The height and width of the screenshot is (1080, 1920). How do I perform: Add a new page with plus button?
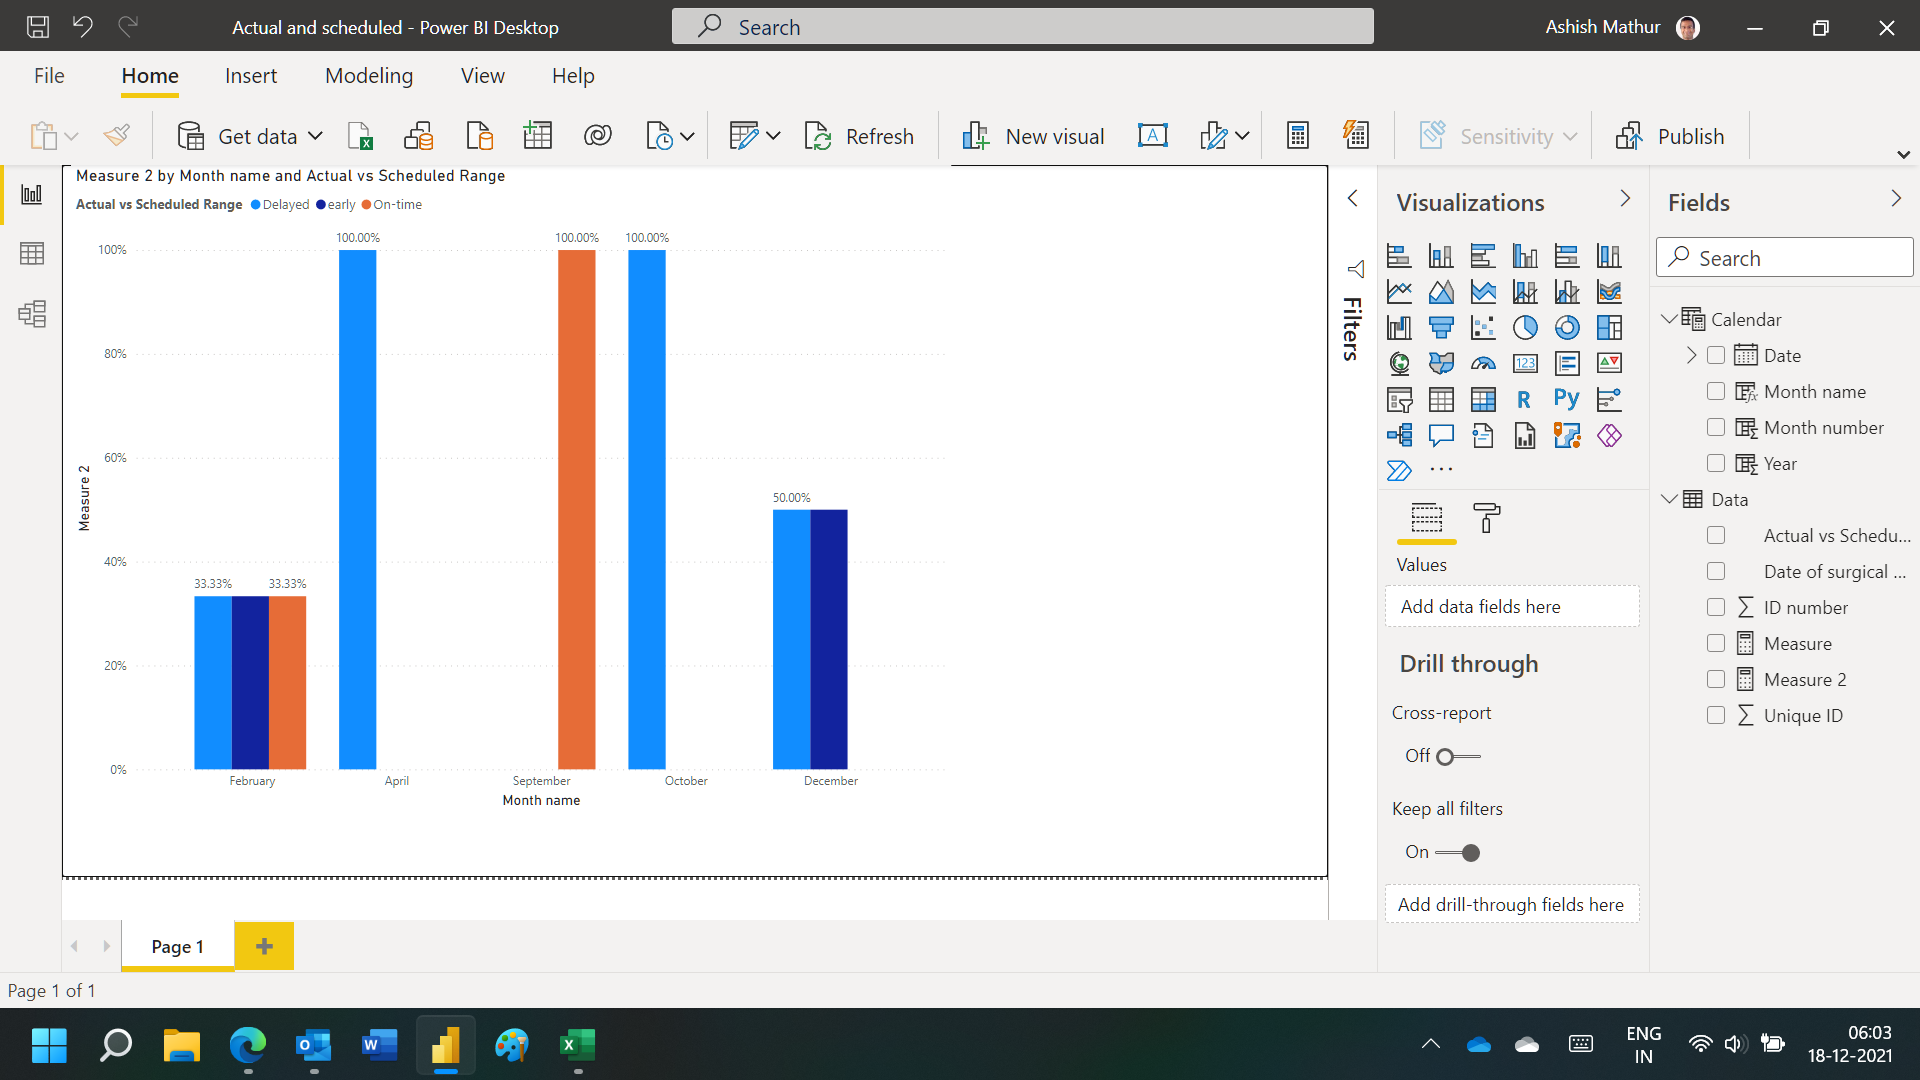(264, 946)
